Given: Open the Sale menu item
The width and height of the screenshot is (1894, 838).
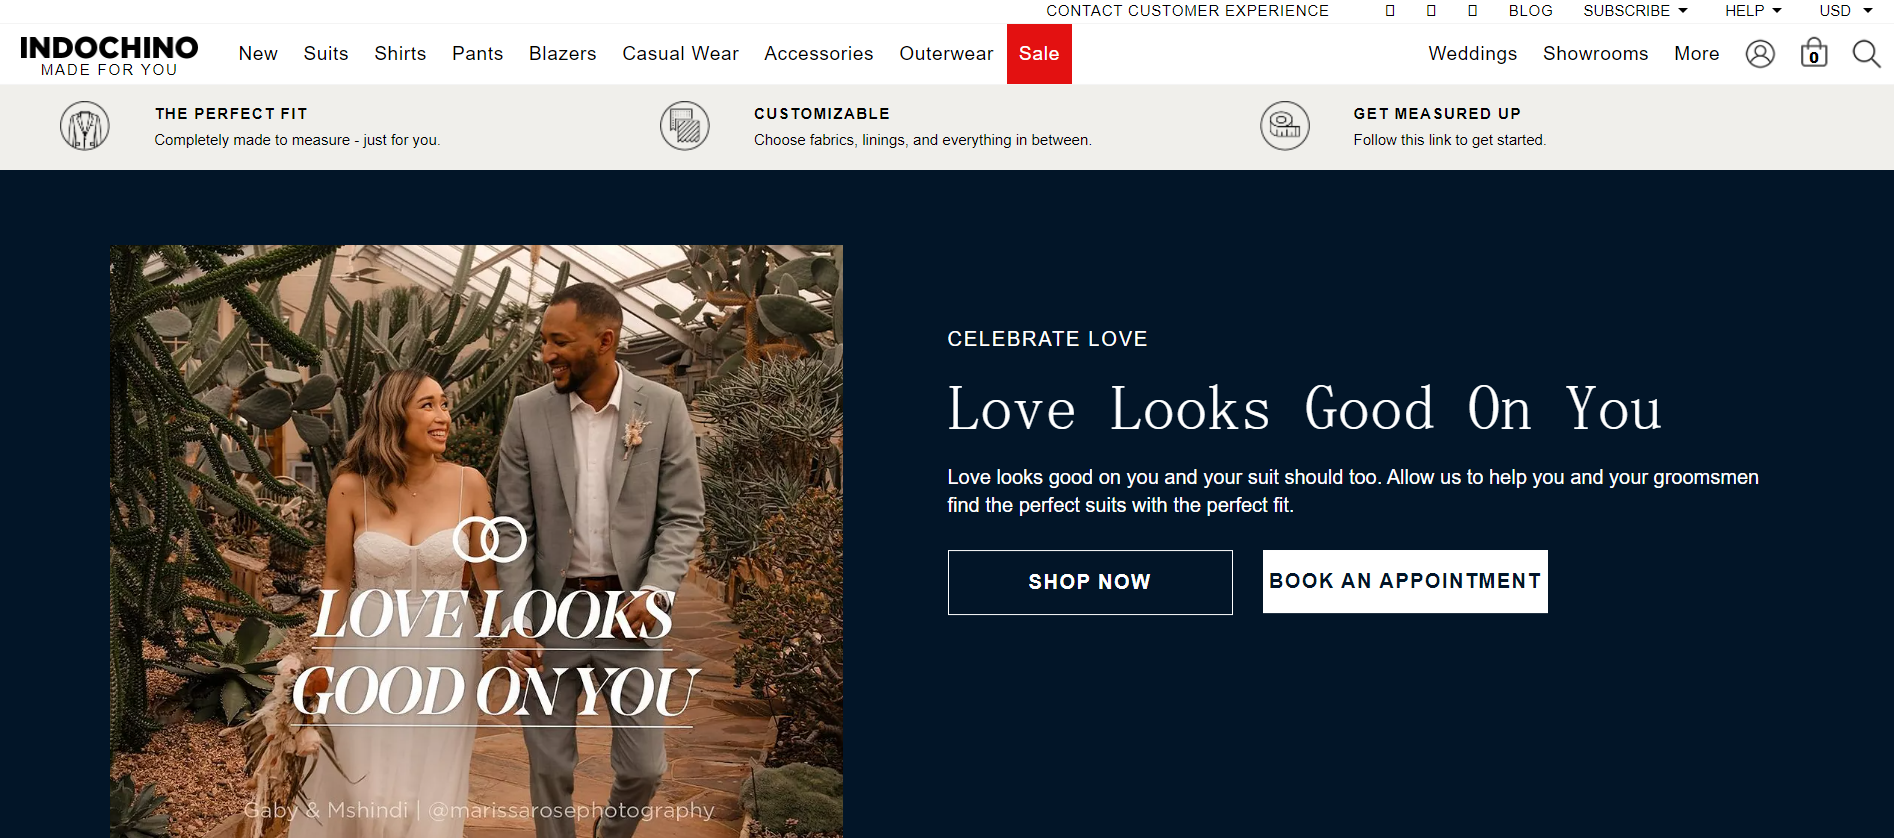Looking at the screenshot, I should [x=1039, y=54].
